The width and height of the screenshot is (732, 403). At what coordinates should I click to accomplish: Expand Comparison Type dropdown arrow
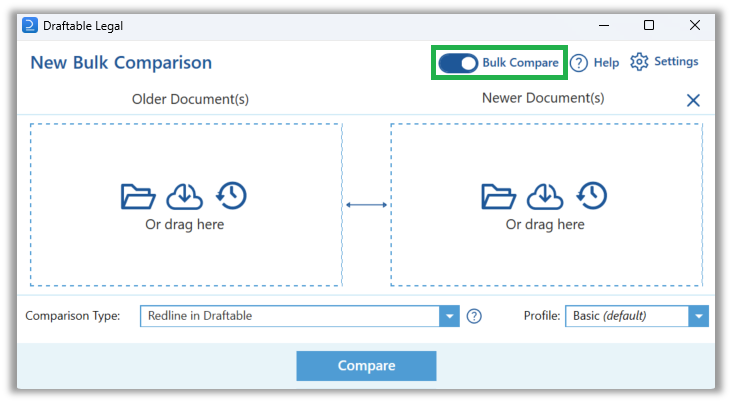click(x=449, y=316)
